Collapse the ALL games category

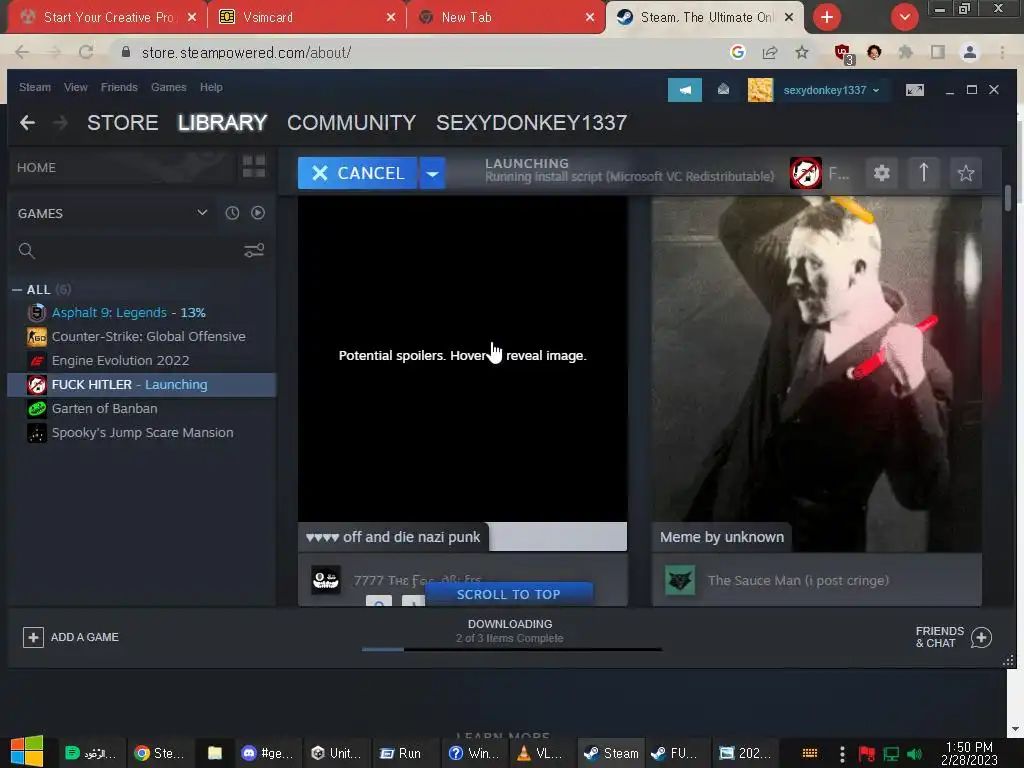coord(17,289)
